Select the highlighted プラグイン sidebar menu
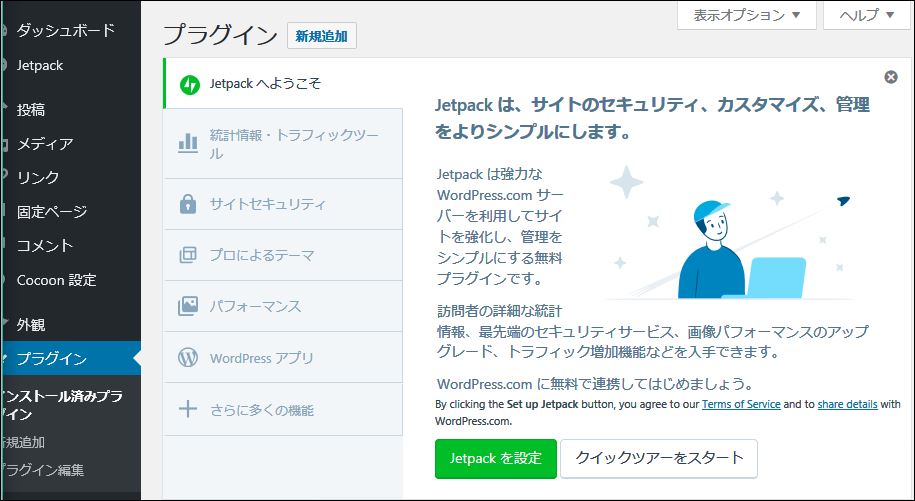Image resolution: width=915 pixels, height=501 pixels. tap(70, 358)
